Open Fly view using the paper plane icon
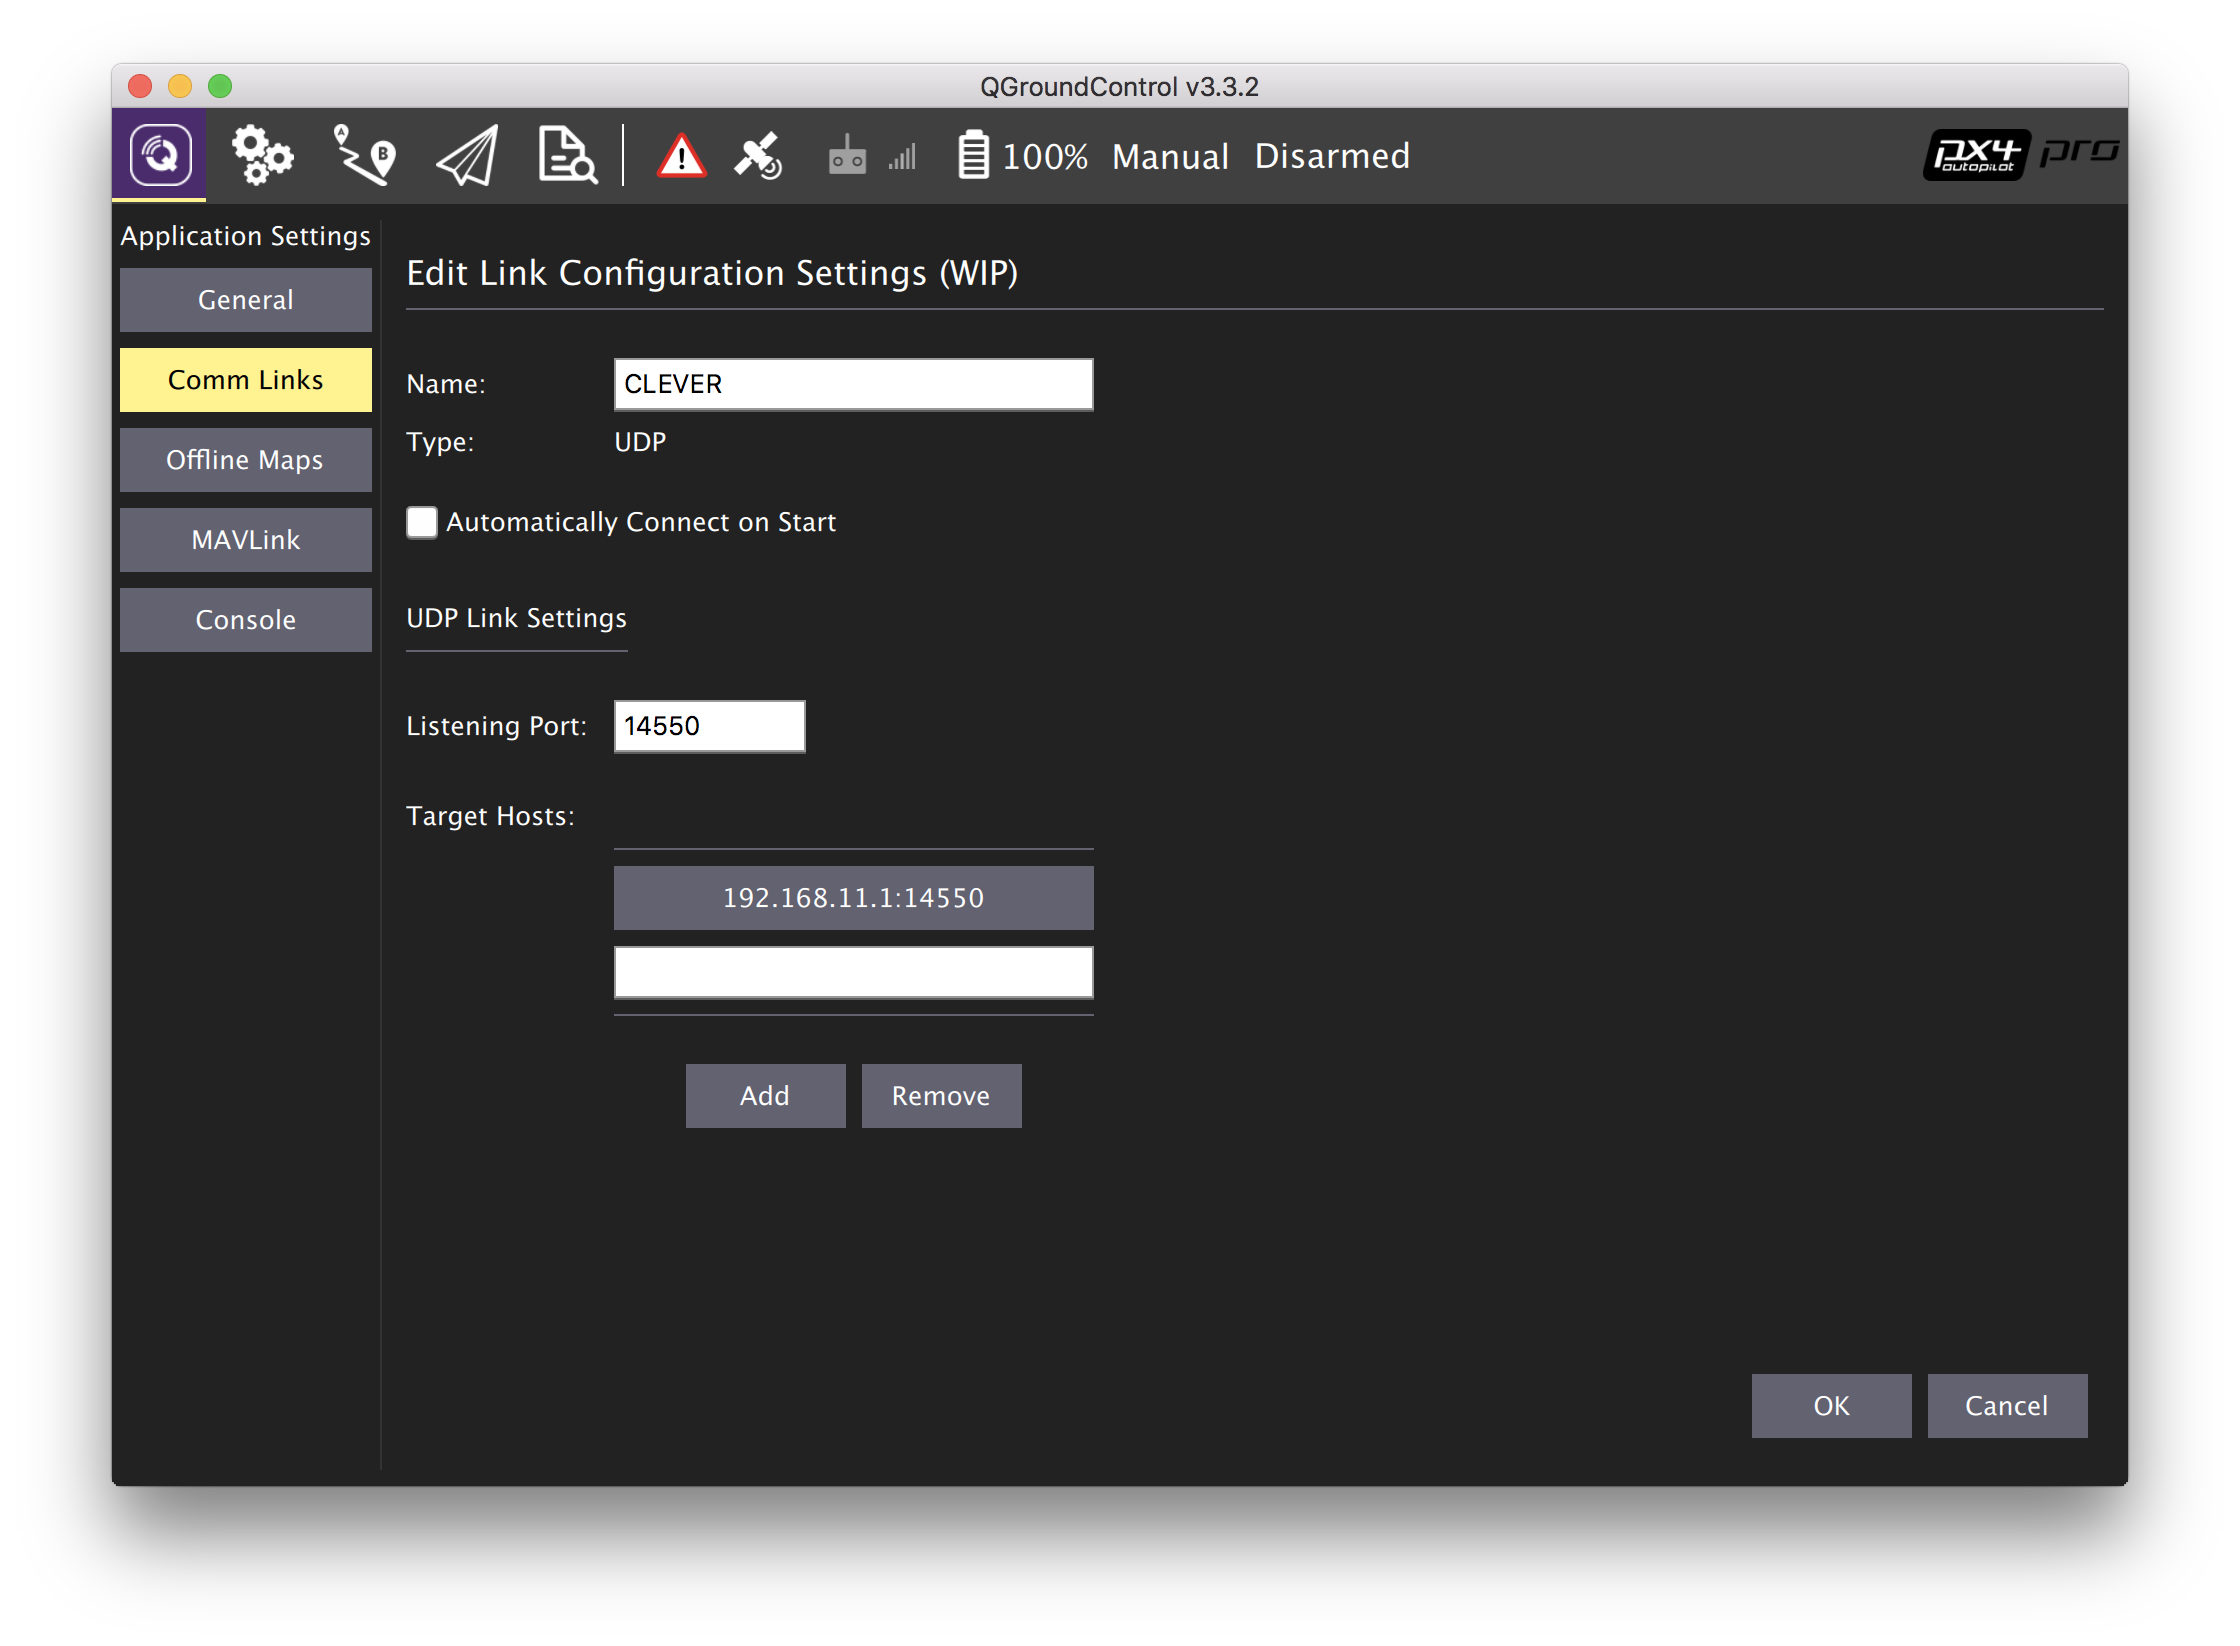Screen dimensions: 2240x1646 [x=464, y=155]
